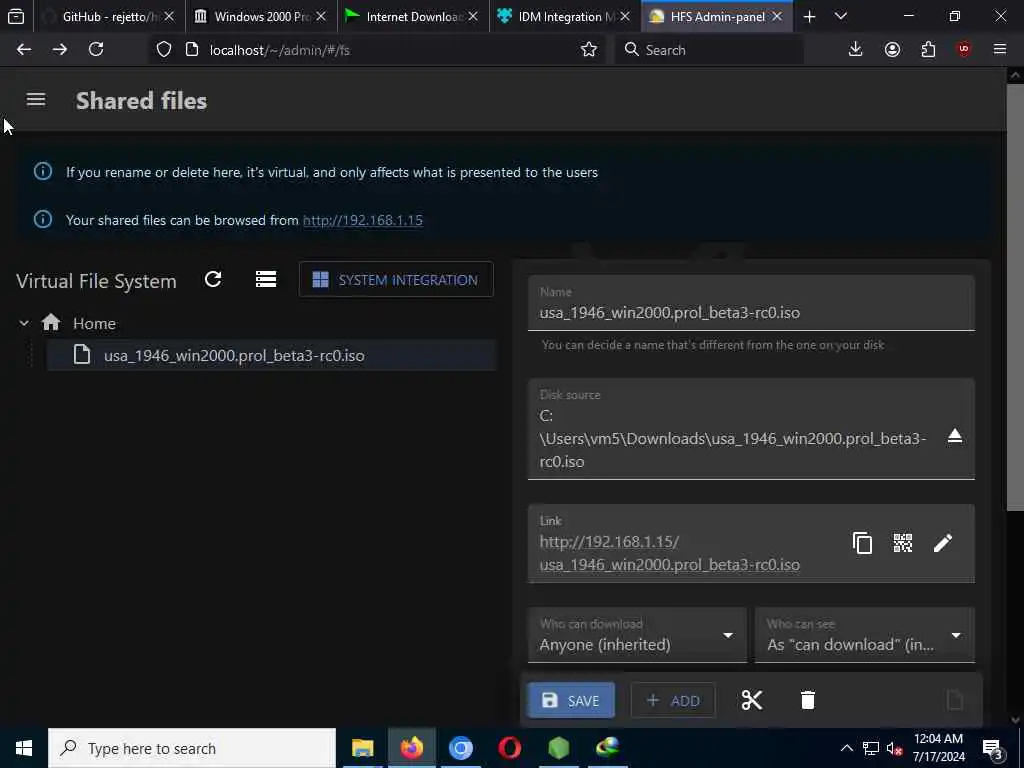The image size is (1024, 768).
Task: Delete the selected file entry
Action: point(808,700)
